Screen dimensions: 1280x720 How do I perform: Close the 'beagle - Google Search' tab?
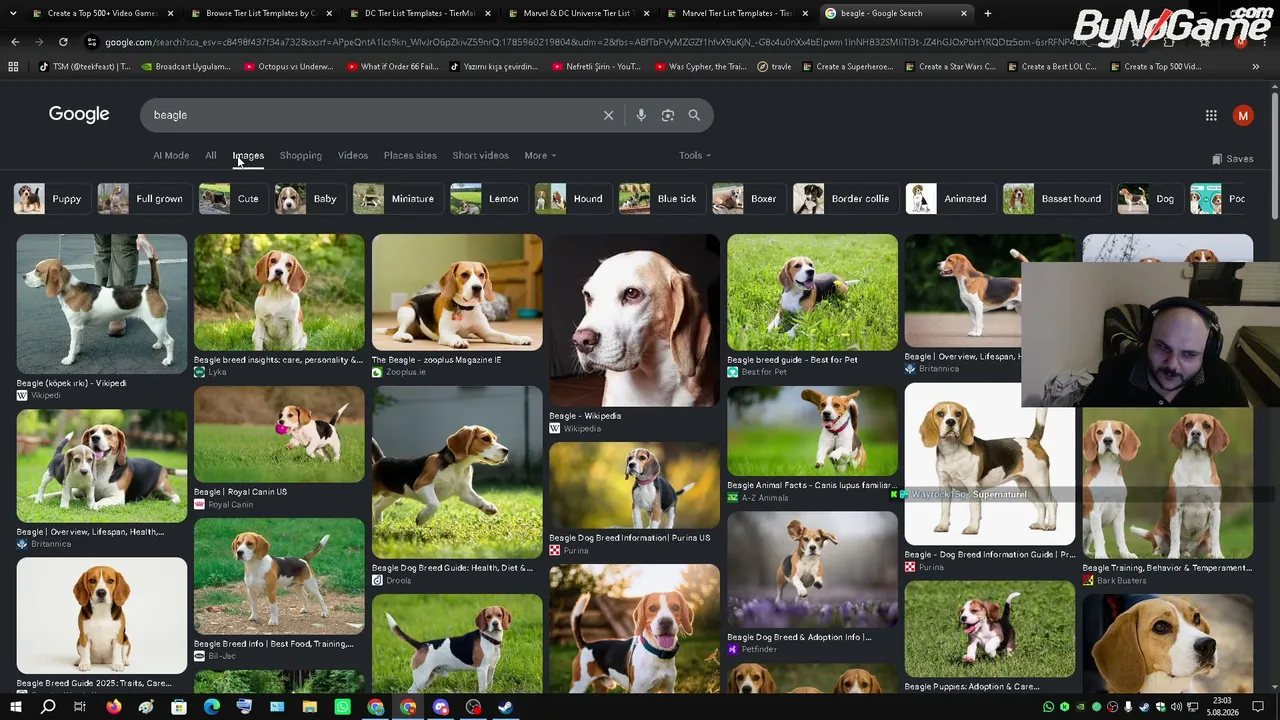964,13
